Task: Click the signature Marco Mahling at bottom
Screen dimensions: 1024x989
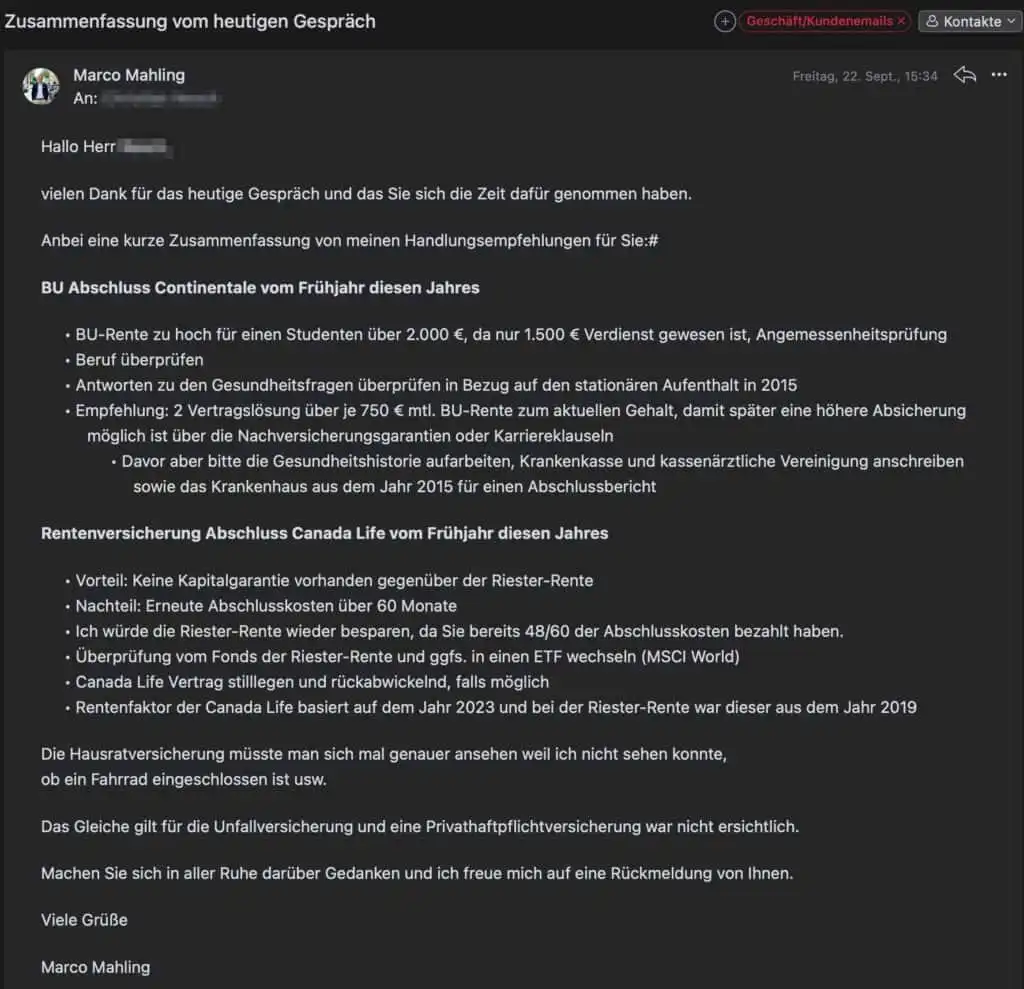Action: click(x=95, y=967)
